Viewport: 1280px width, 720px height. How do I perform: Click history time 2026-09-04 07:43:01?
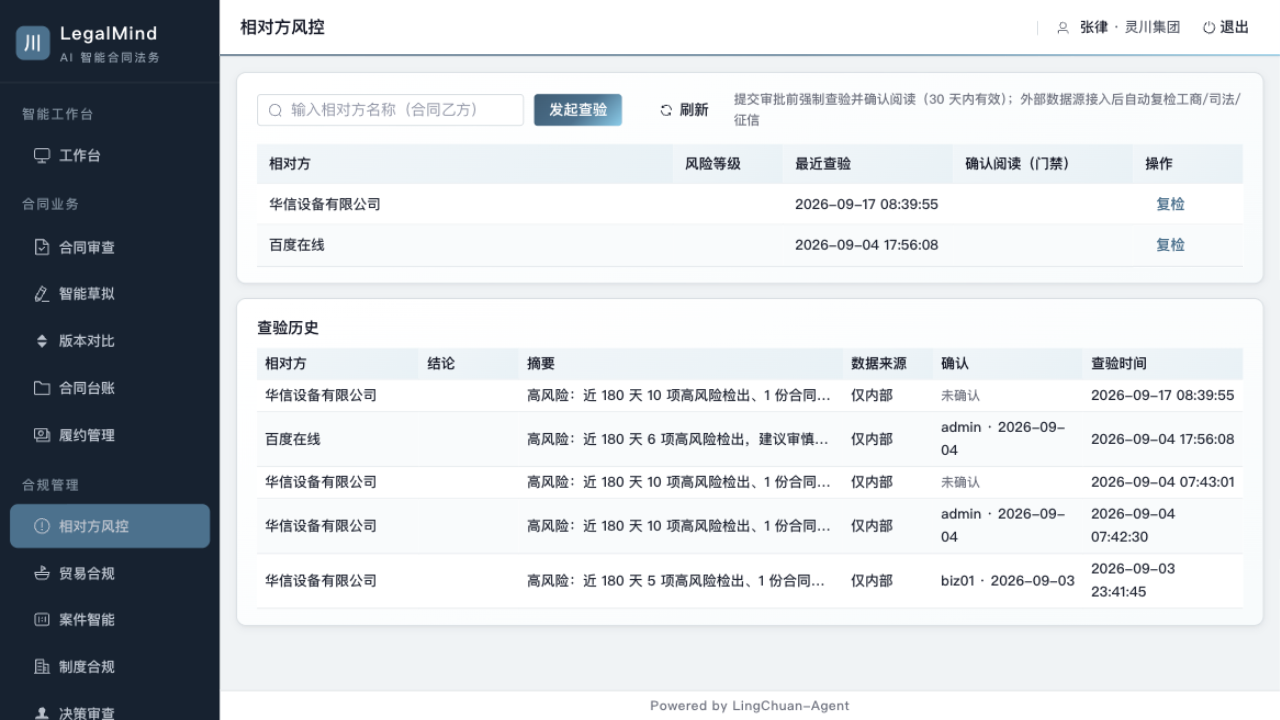point(1163,482)
